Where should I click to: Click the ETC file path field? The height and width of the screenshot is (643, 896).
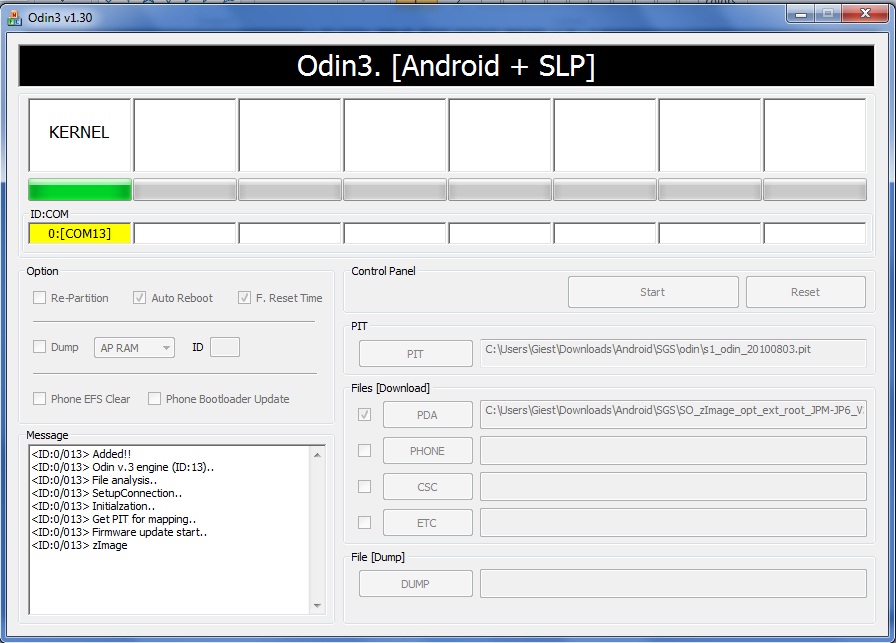(673, 522)
